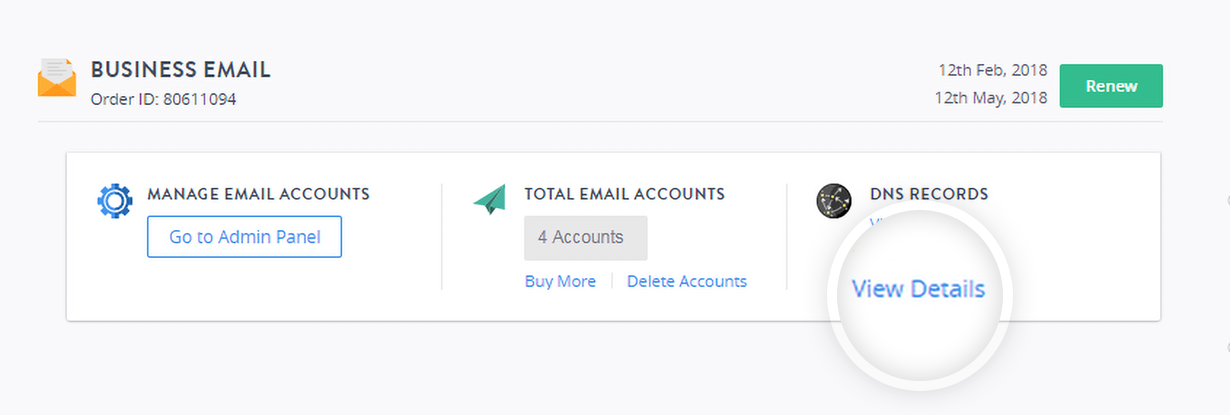1230x415 pixels.
Task: Open the Delete Accounts link
Action: pyautogui.click(x=687, y=281)
